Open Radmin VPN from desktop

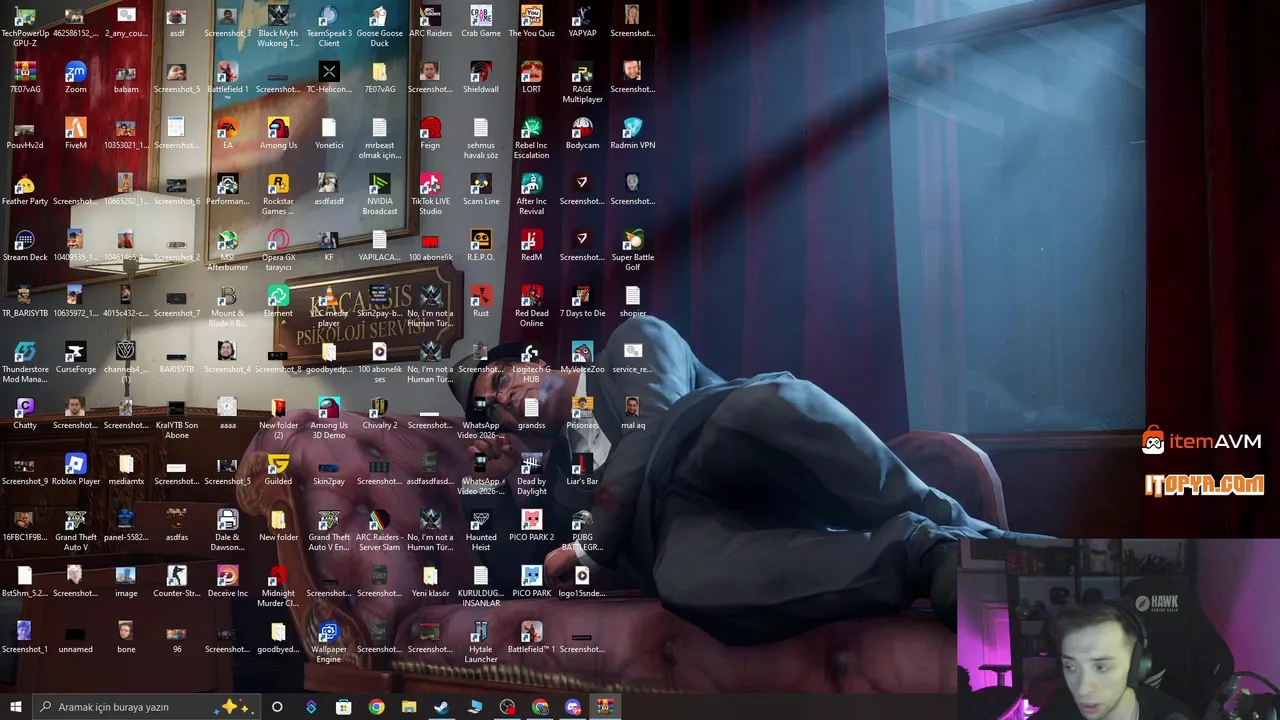(633, 133)
